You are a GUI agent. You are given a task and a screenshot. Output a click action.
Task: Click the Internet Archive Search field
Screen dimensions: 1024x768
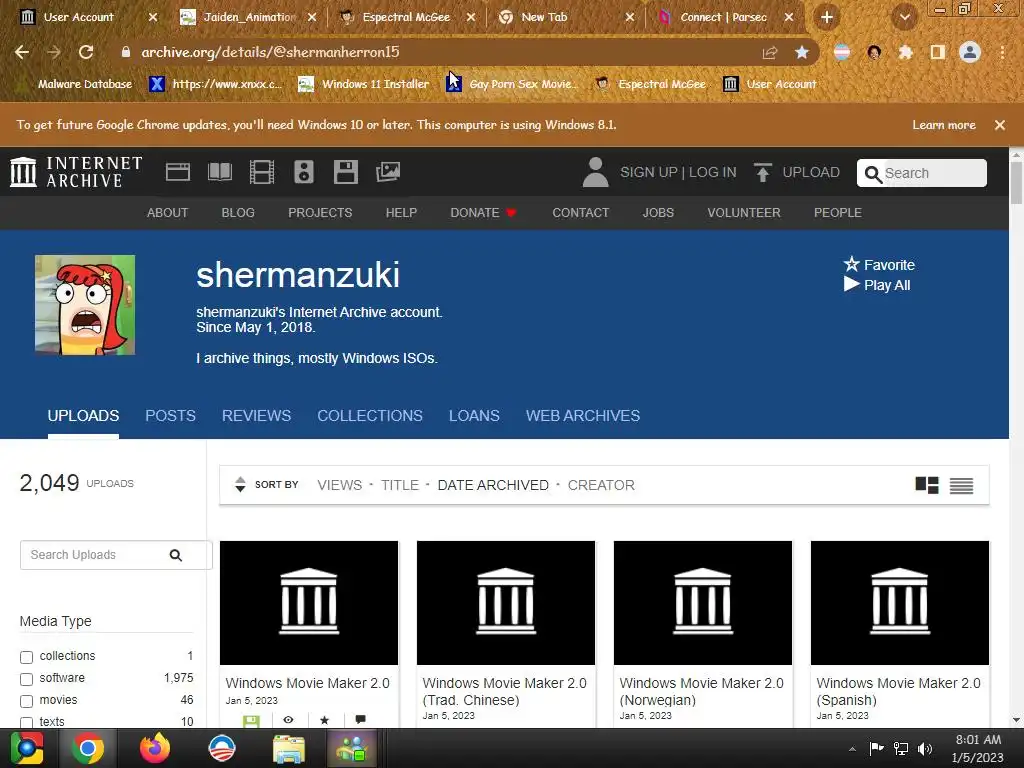[921, 173]
